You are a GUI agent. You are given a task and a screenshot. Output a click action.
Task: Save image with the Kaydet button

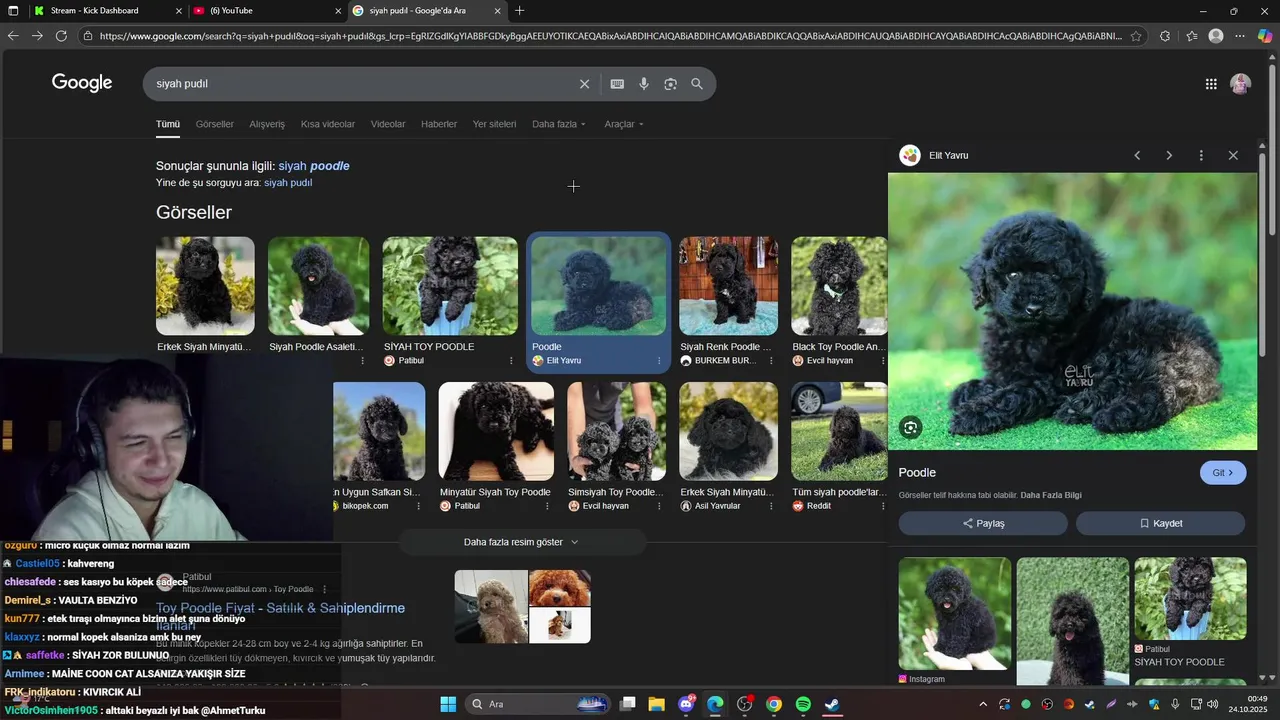click(1161, 523)
